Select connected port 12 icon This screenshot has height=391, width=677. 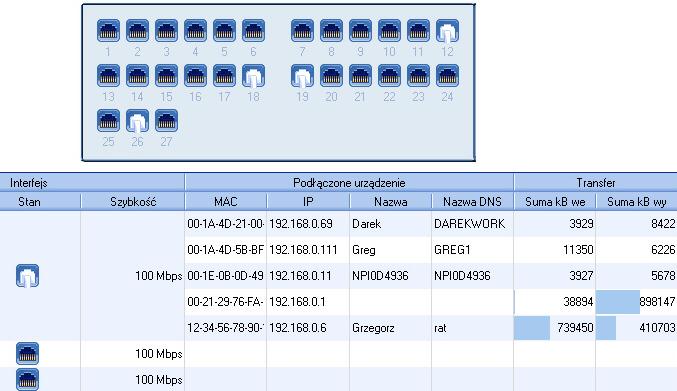coord(447,31)
